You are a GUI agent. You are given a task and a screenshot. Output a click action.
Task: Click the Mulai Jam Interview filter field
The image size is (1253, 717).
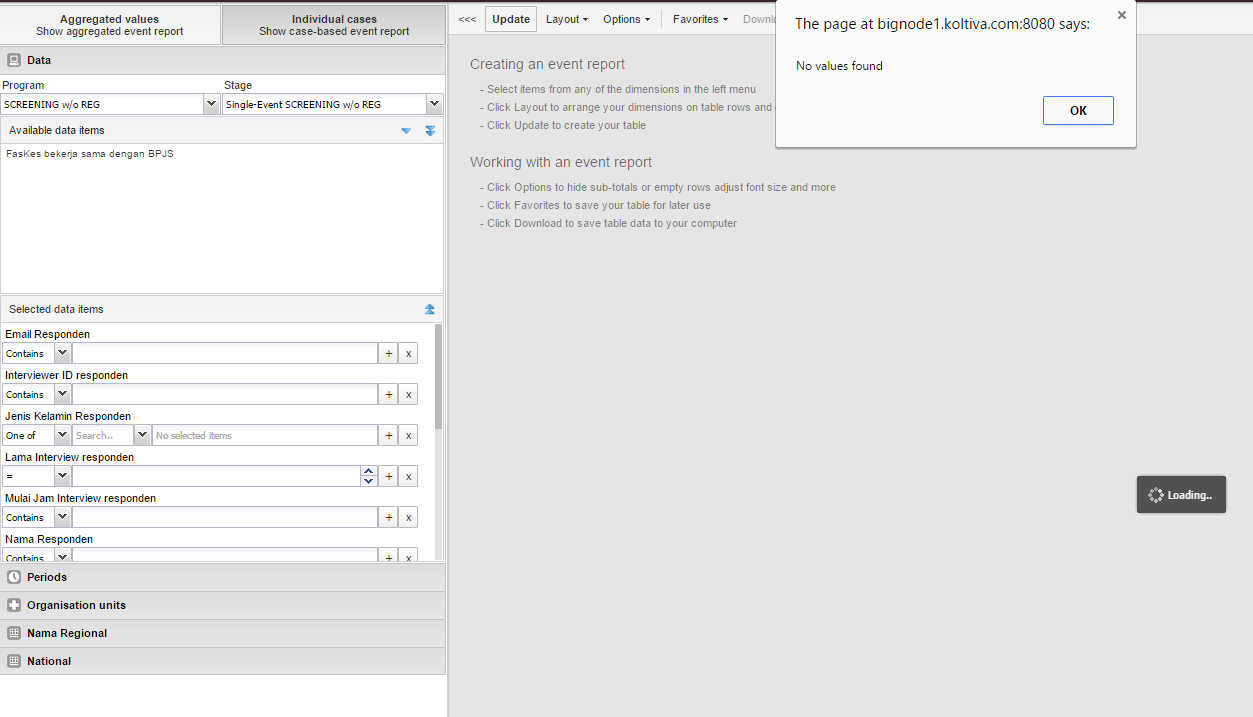[224, 517]
